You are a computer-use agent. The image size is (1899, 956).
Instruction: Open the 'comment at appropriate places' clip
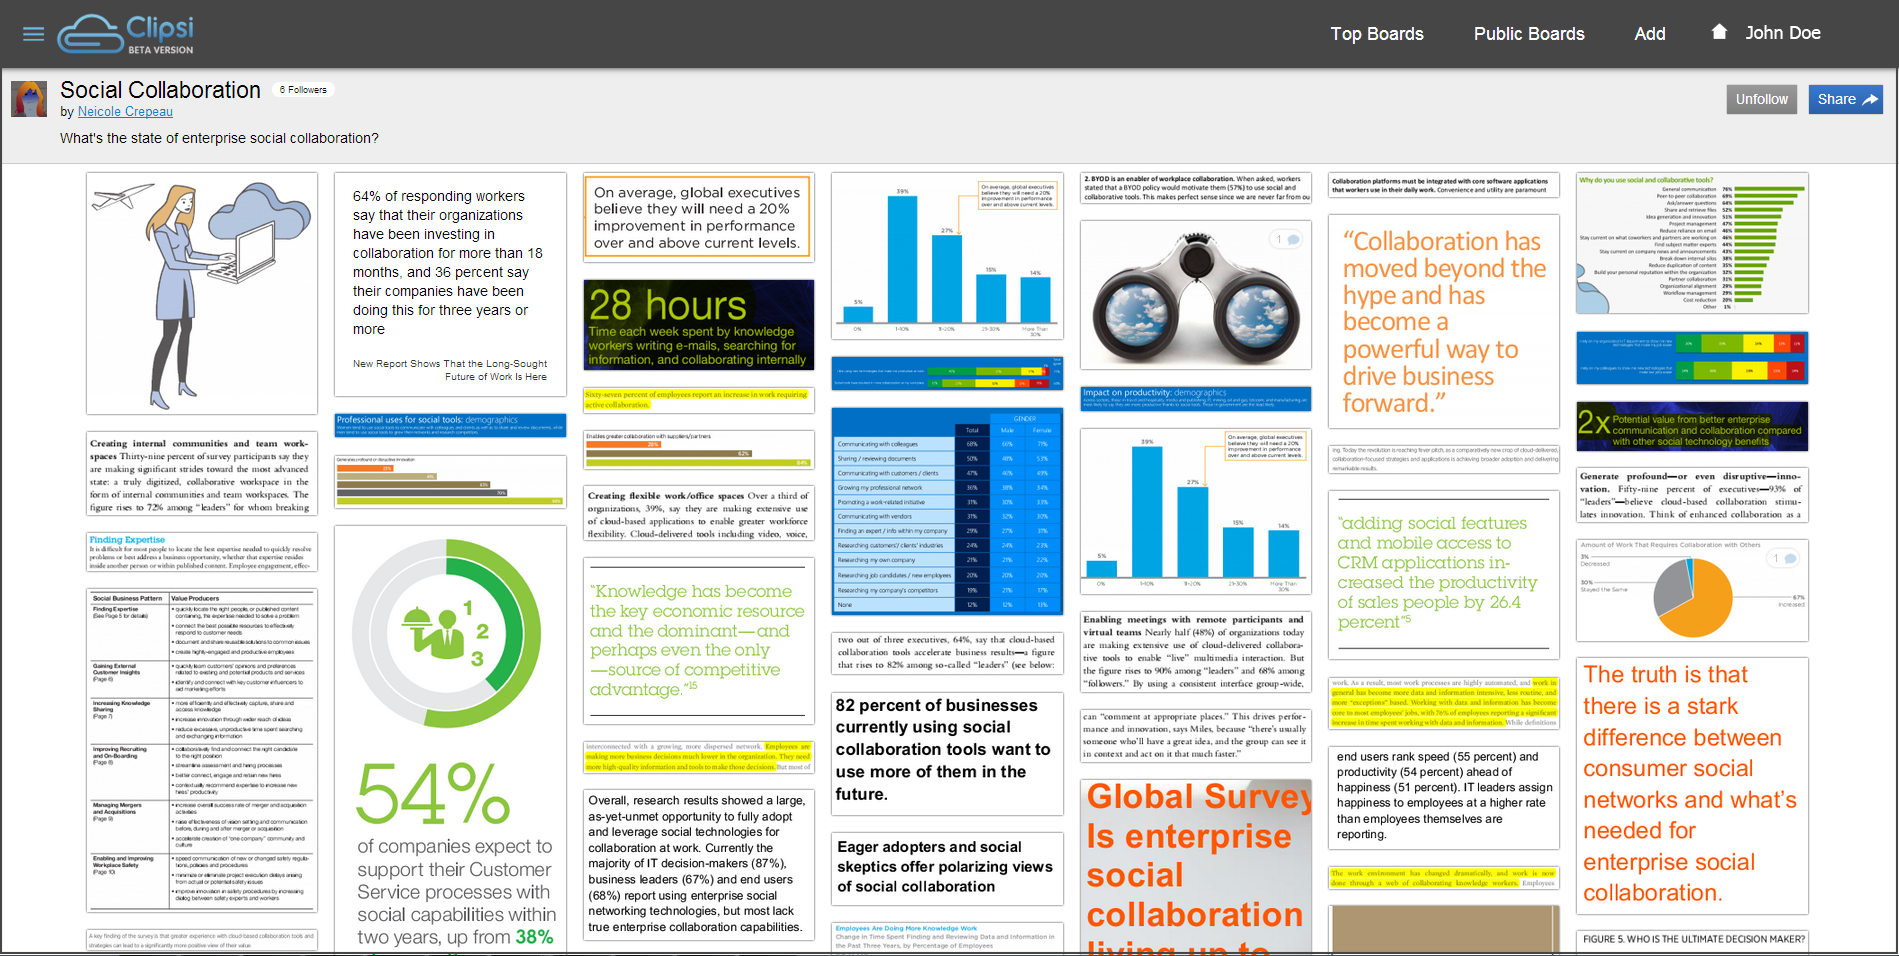click(1196, 735)
